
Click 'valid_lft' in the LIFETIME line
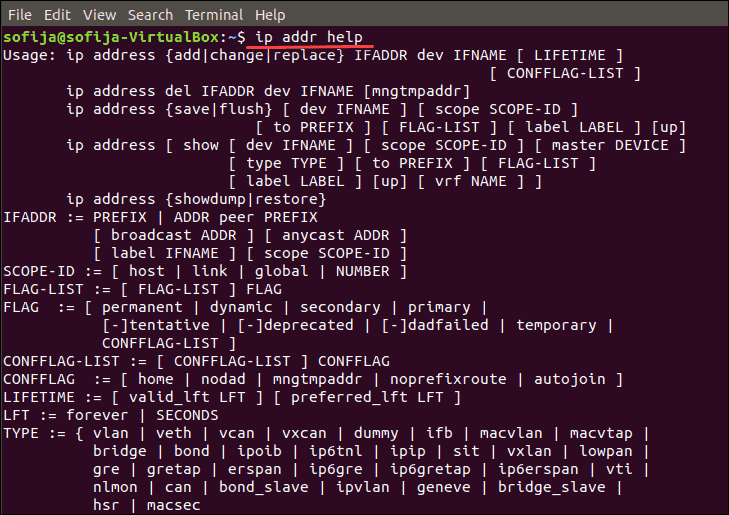169,398
